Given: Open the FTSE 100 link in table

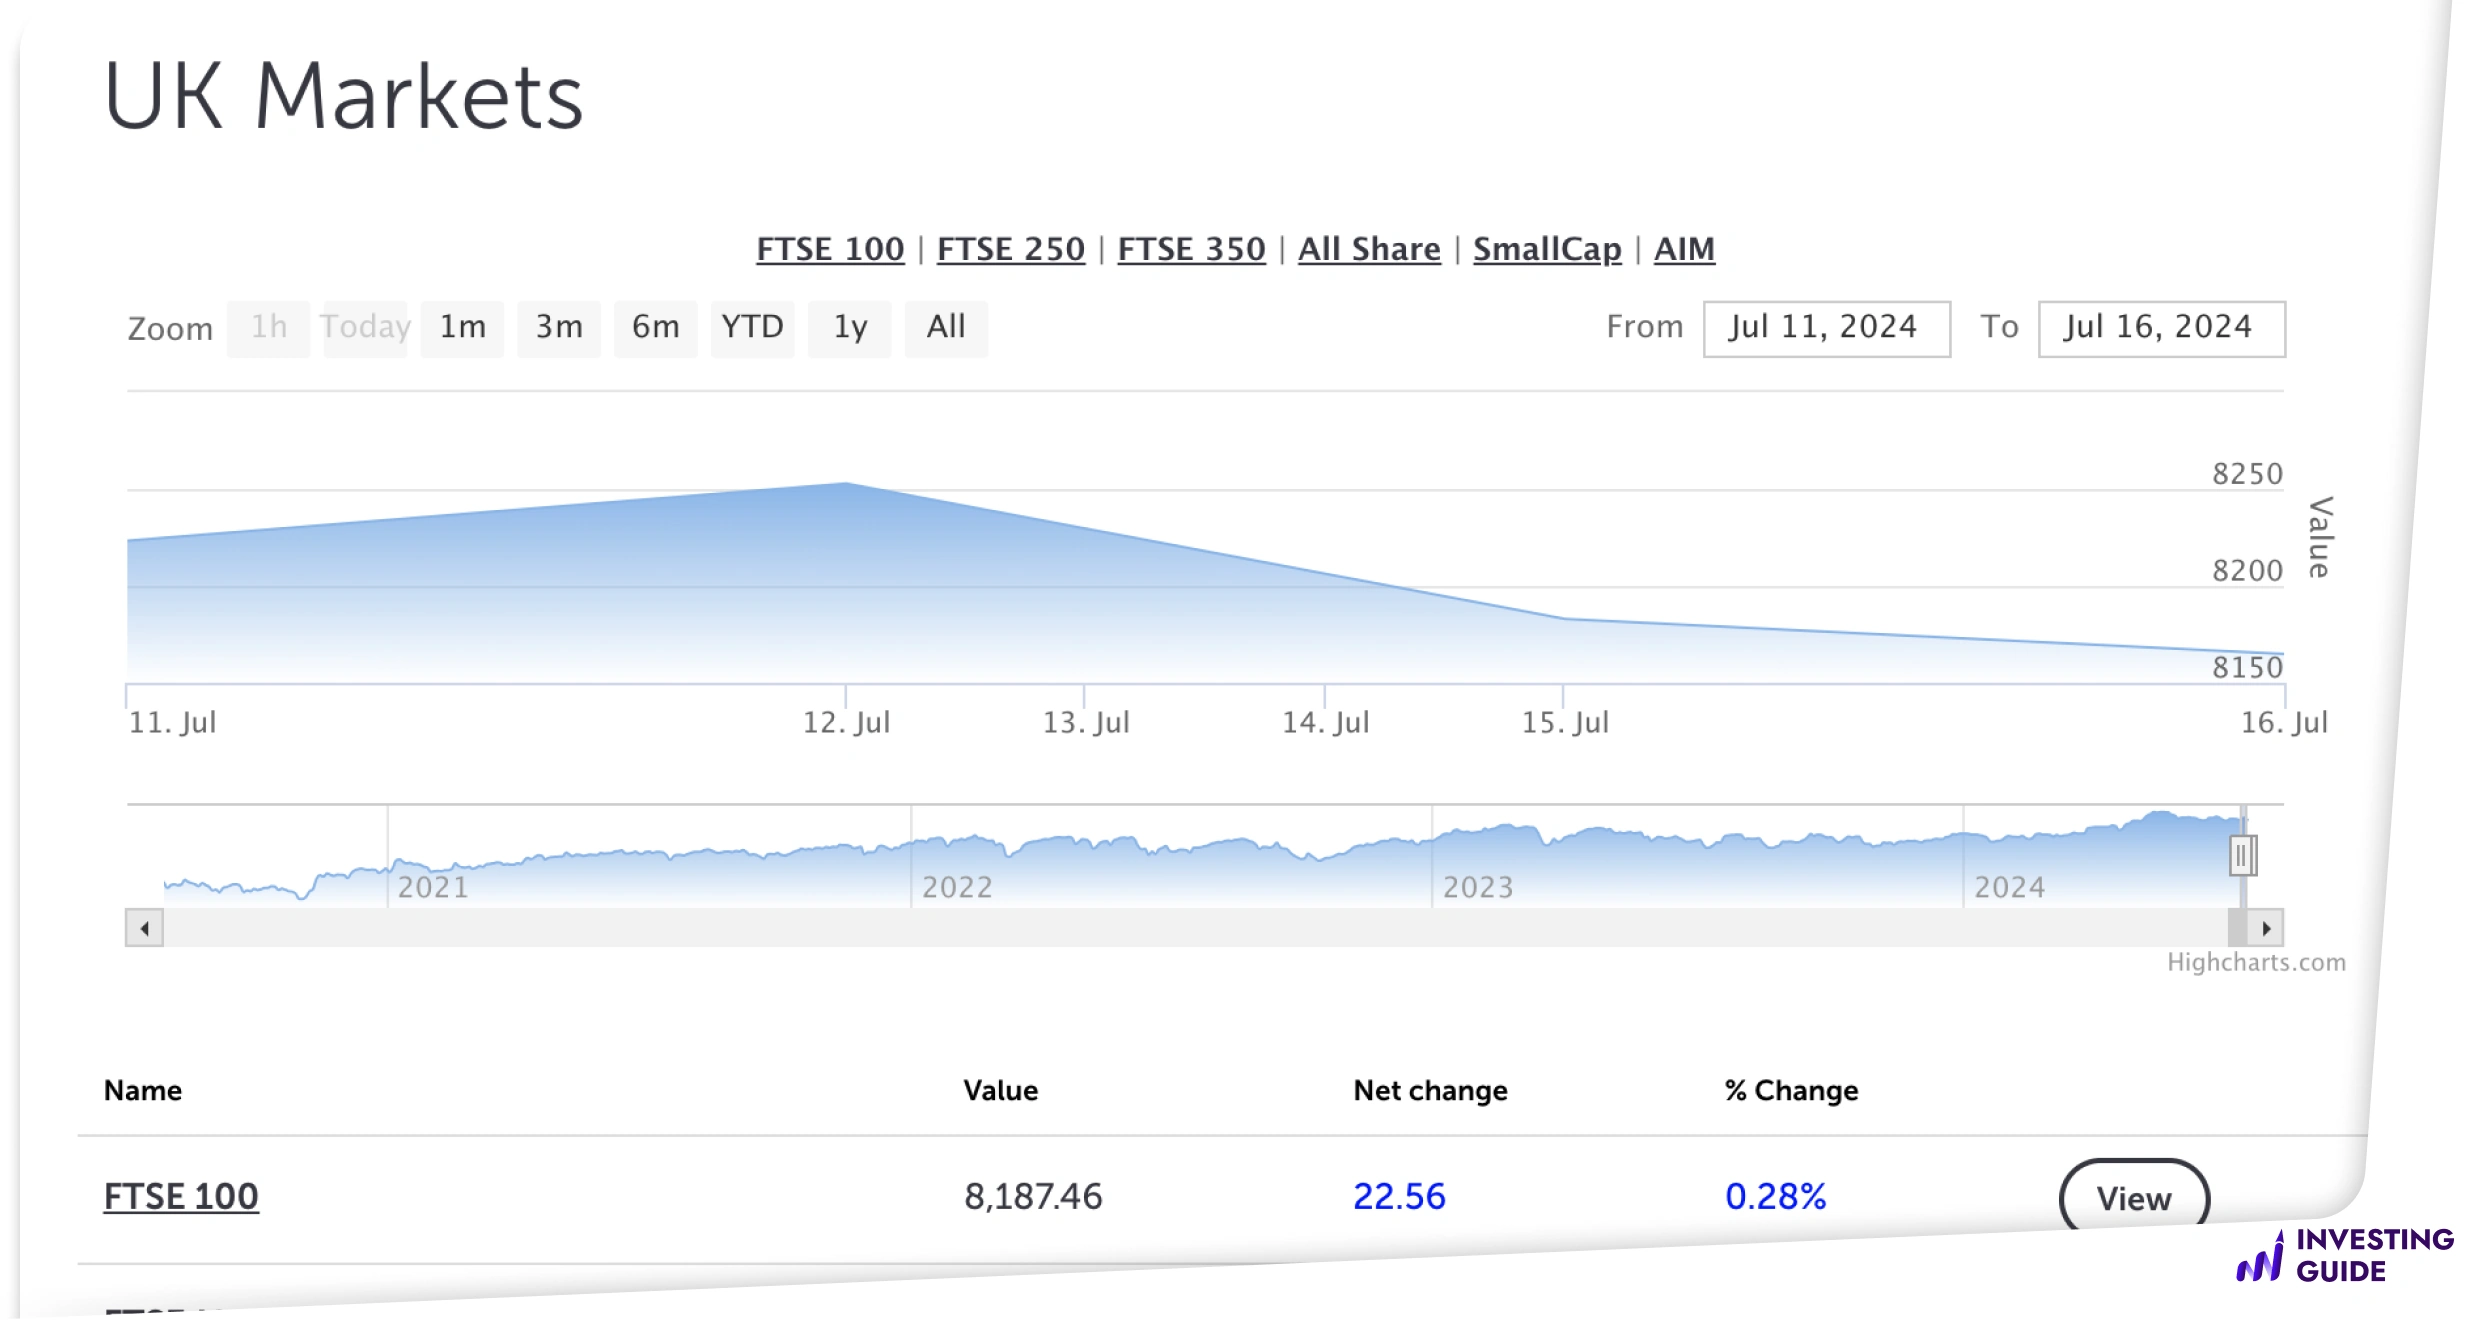Looking at the screenshot, I should (181, 1197).
